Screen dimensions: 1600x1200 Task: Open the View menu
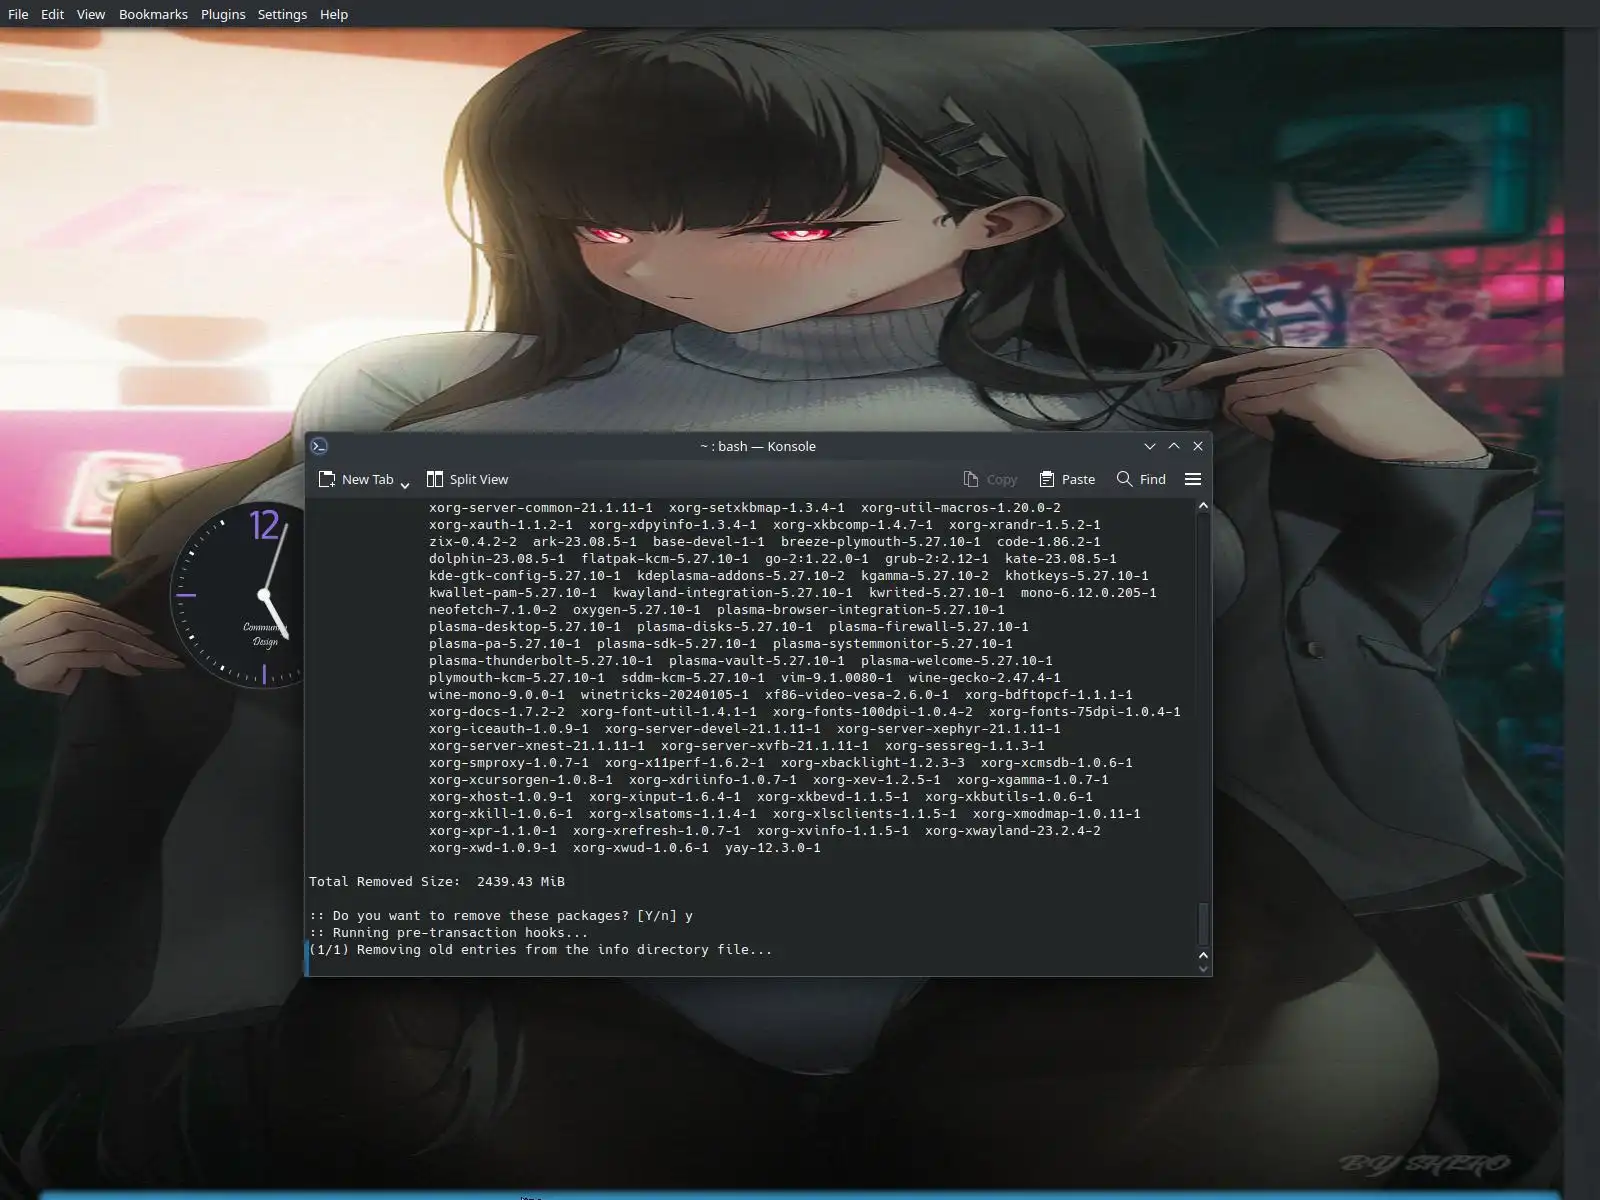pyautogui.click(x=90, y=14)
